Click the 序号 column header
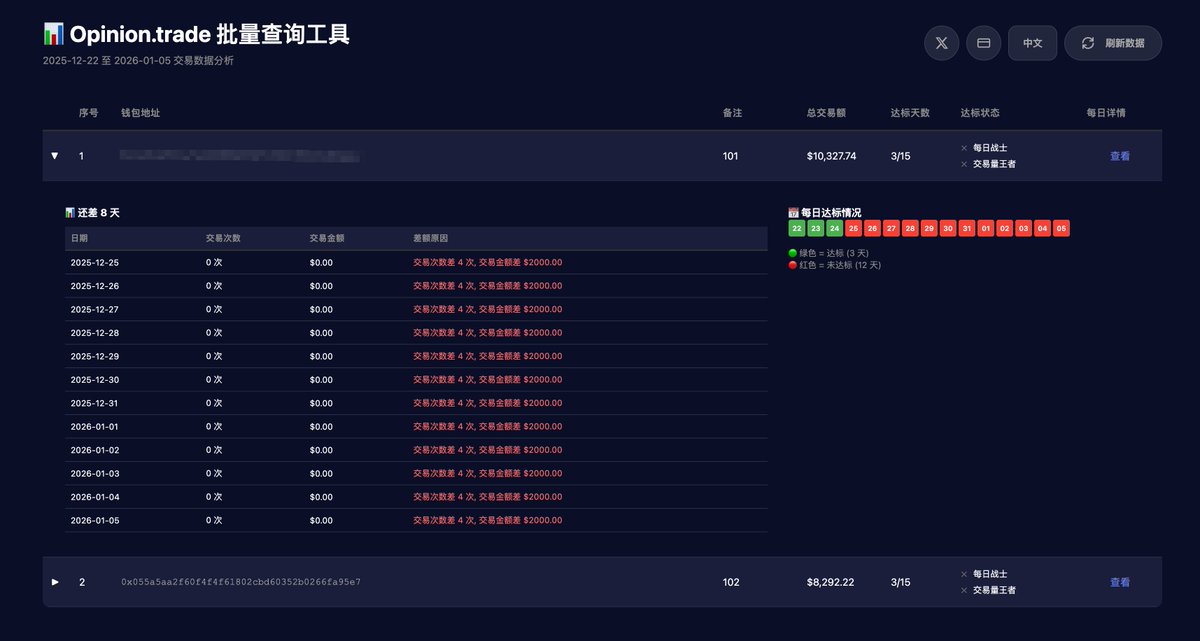Viewport: 1200px width, 641px height. [88, 113]
